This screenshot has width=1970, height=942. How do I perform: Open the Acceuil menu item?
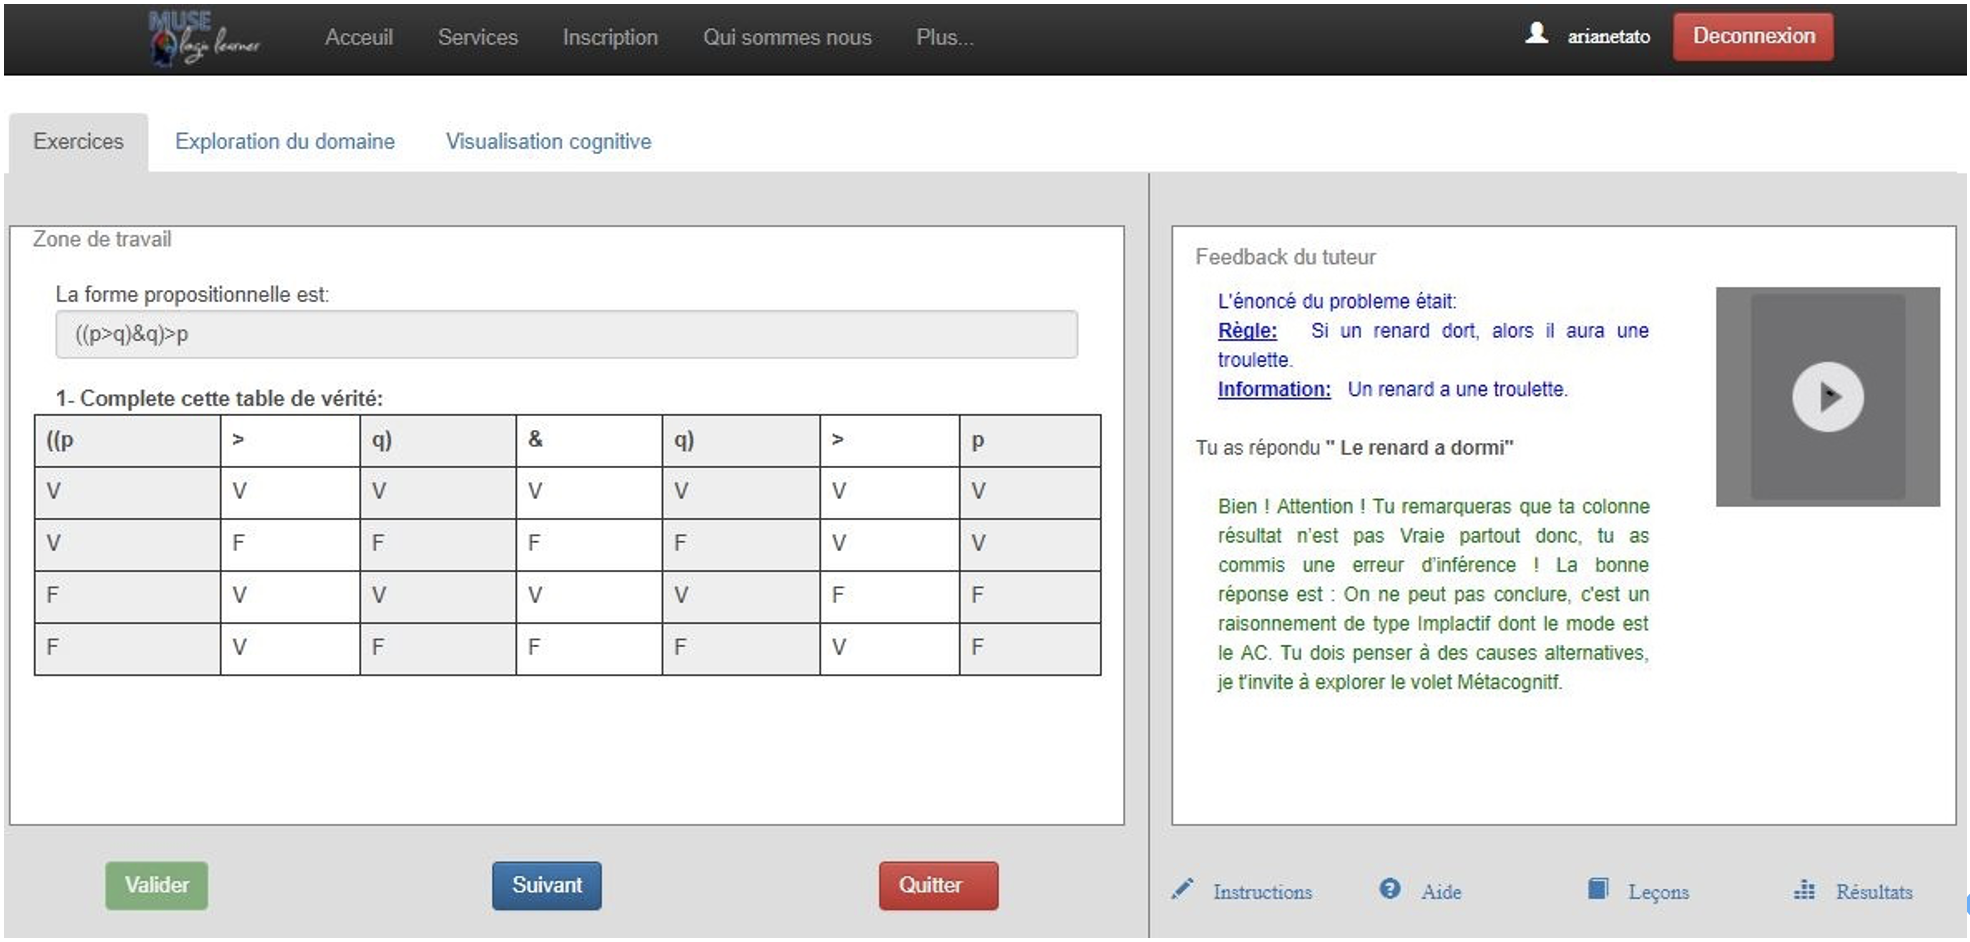(x=358, y=37)
